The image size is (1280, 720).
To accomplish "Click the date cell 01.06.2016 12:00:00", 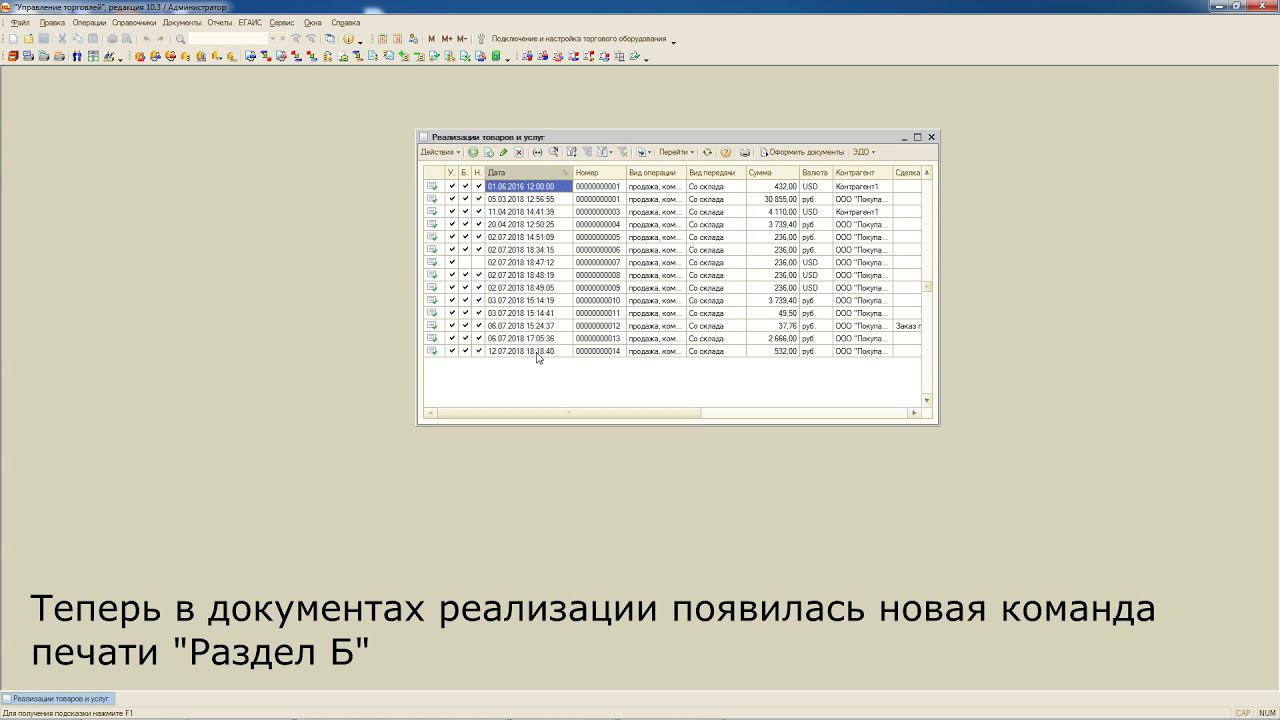I will [528, 186].
